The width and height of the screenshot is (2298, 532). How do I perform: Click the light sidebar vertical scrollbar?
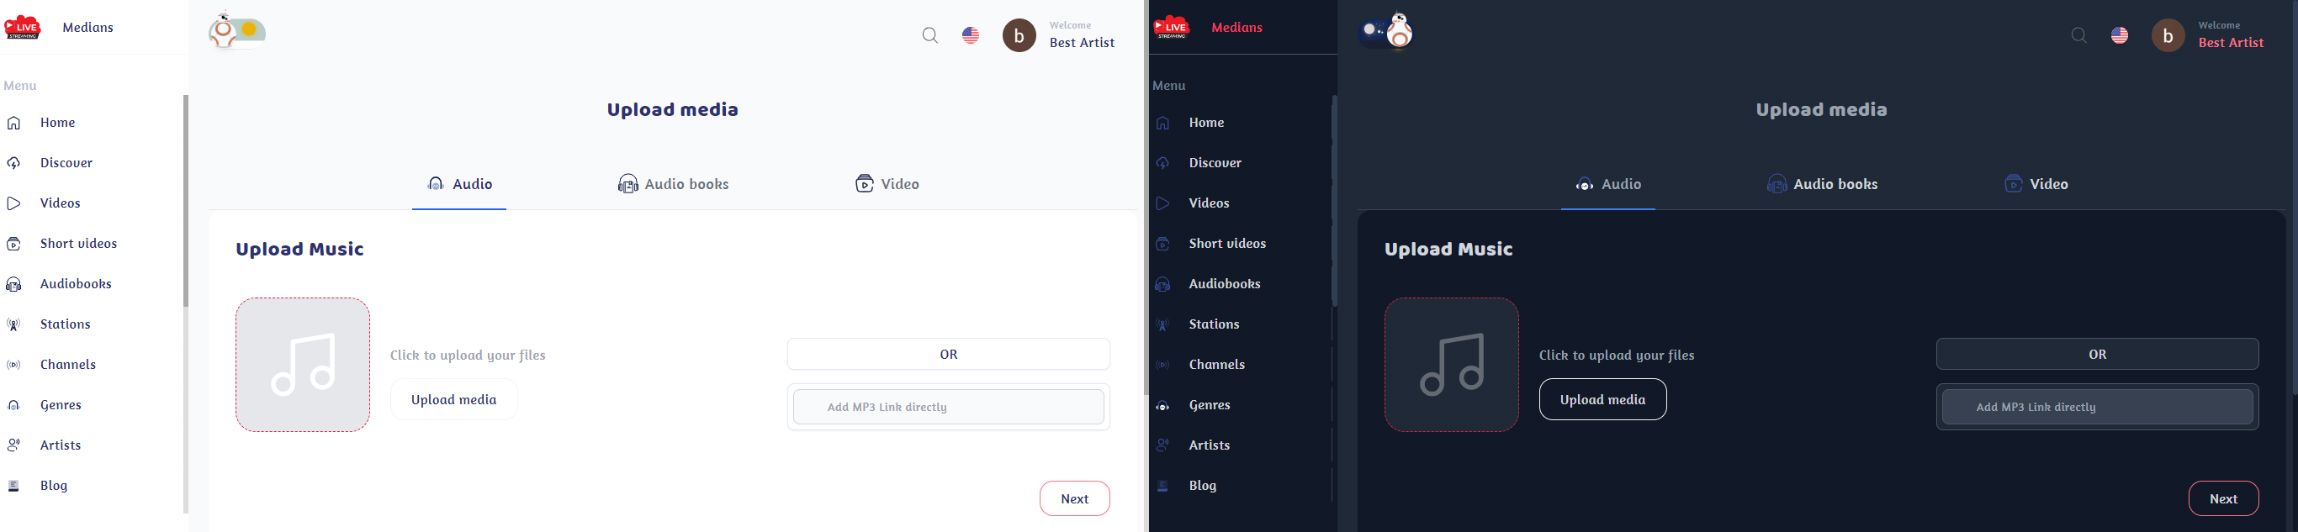click(185, 201)
